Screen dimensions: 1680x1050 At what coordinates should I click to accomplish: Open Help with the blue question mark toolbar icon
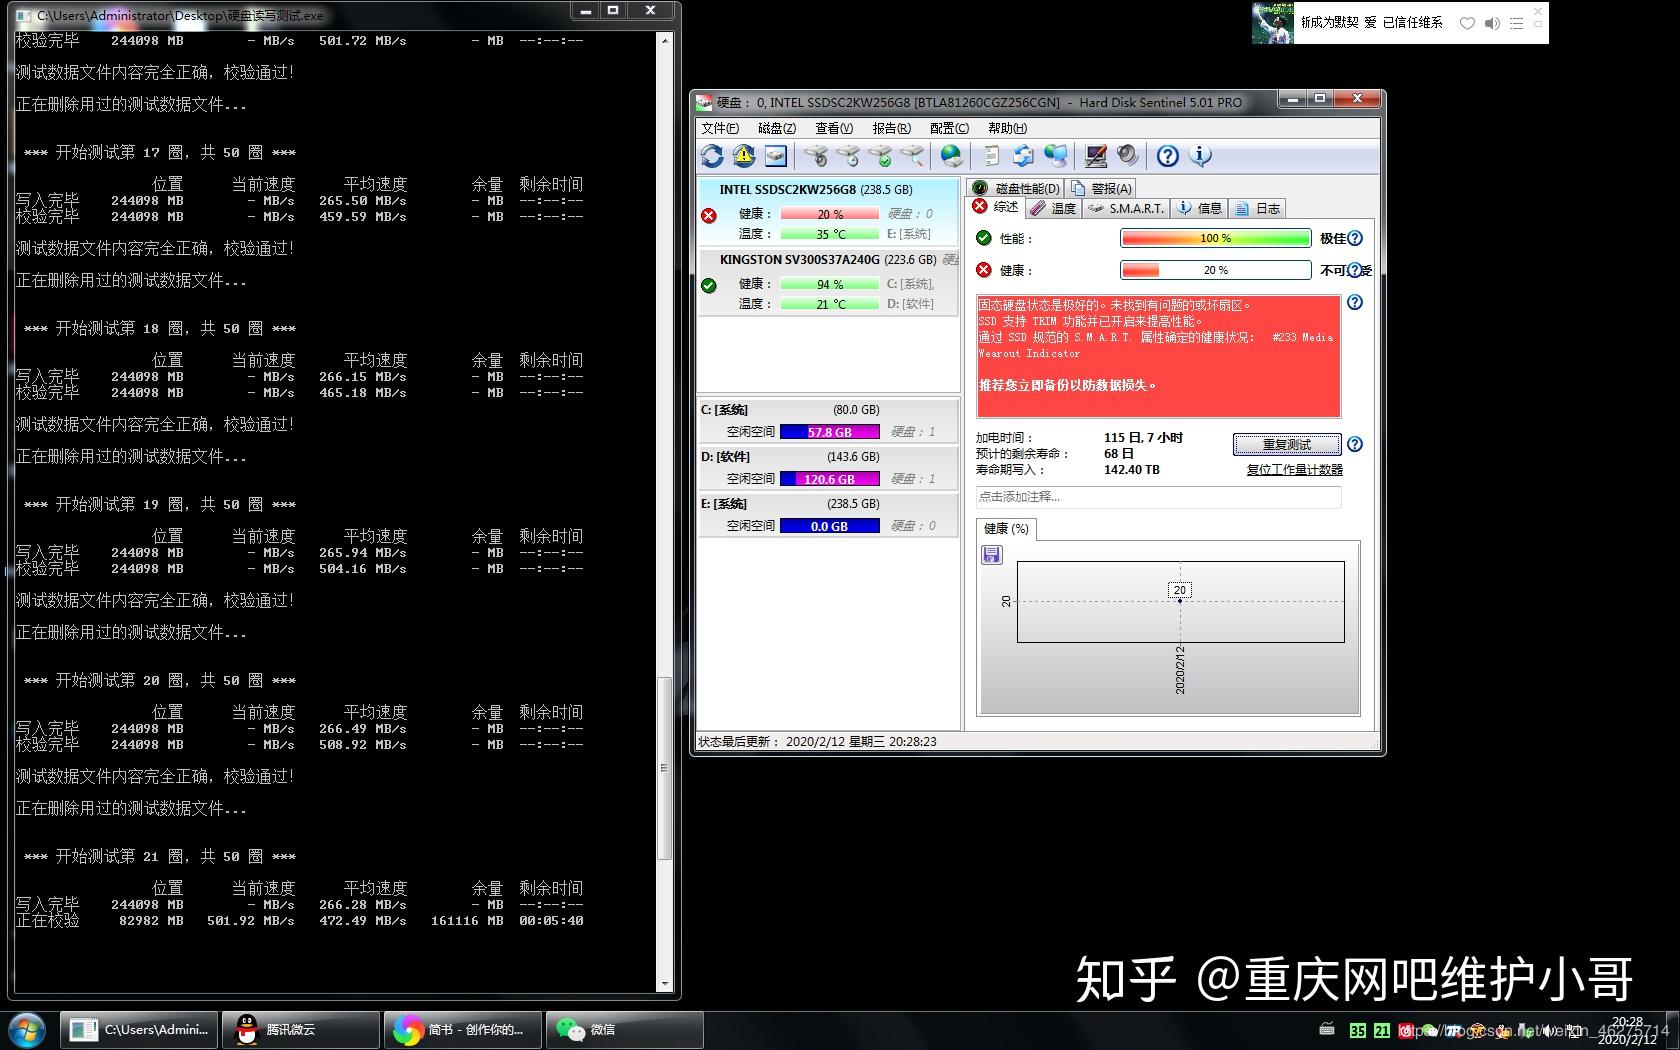[x=1167, y=156]
